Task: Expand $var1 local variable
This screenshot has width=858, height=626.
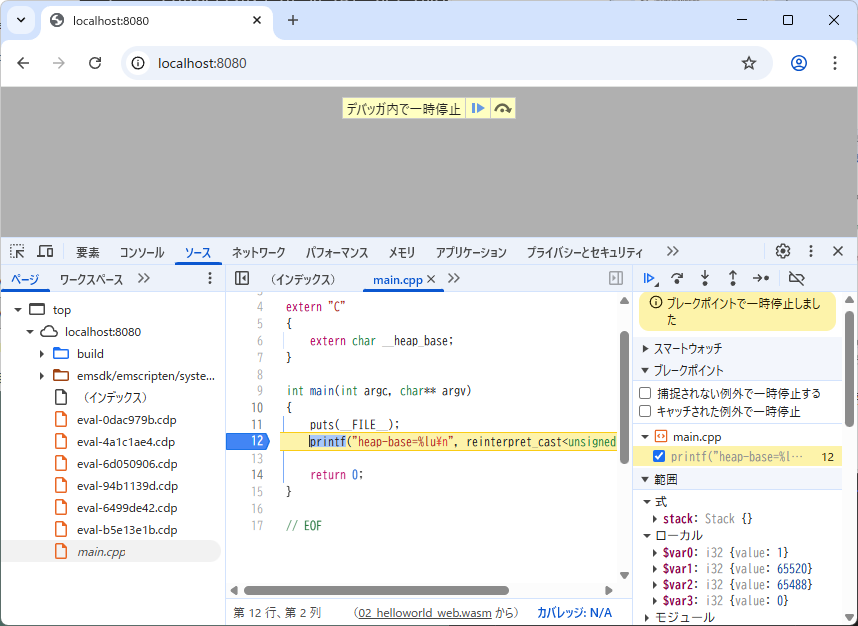Action: [656, 569]
